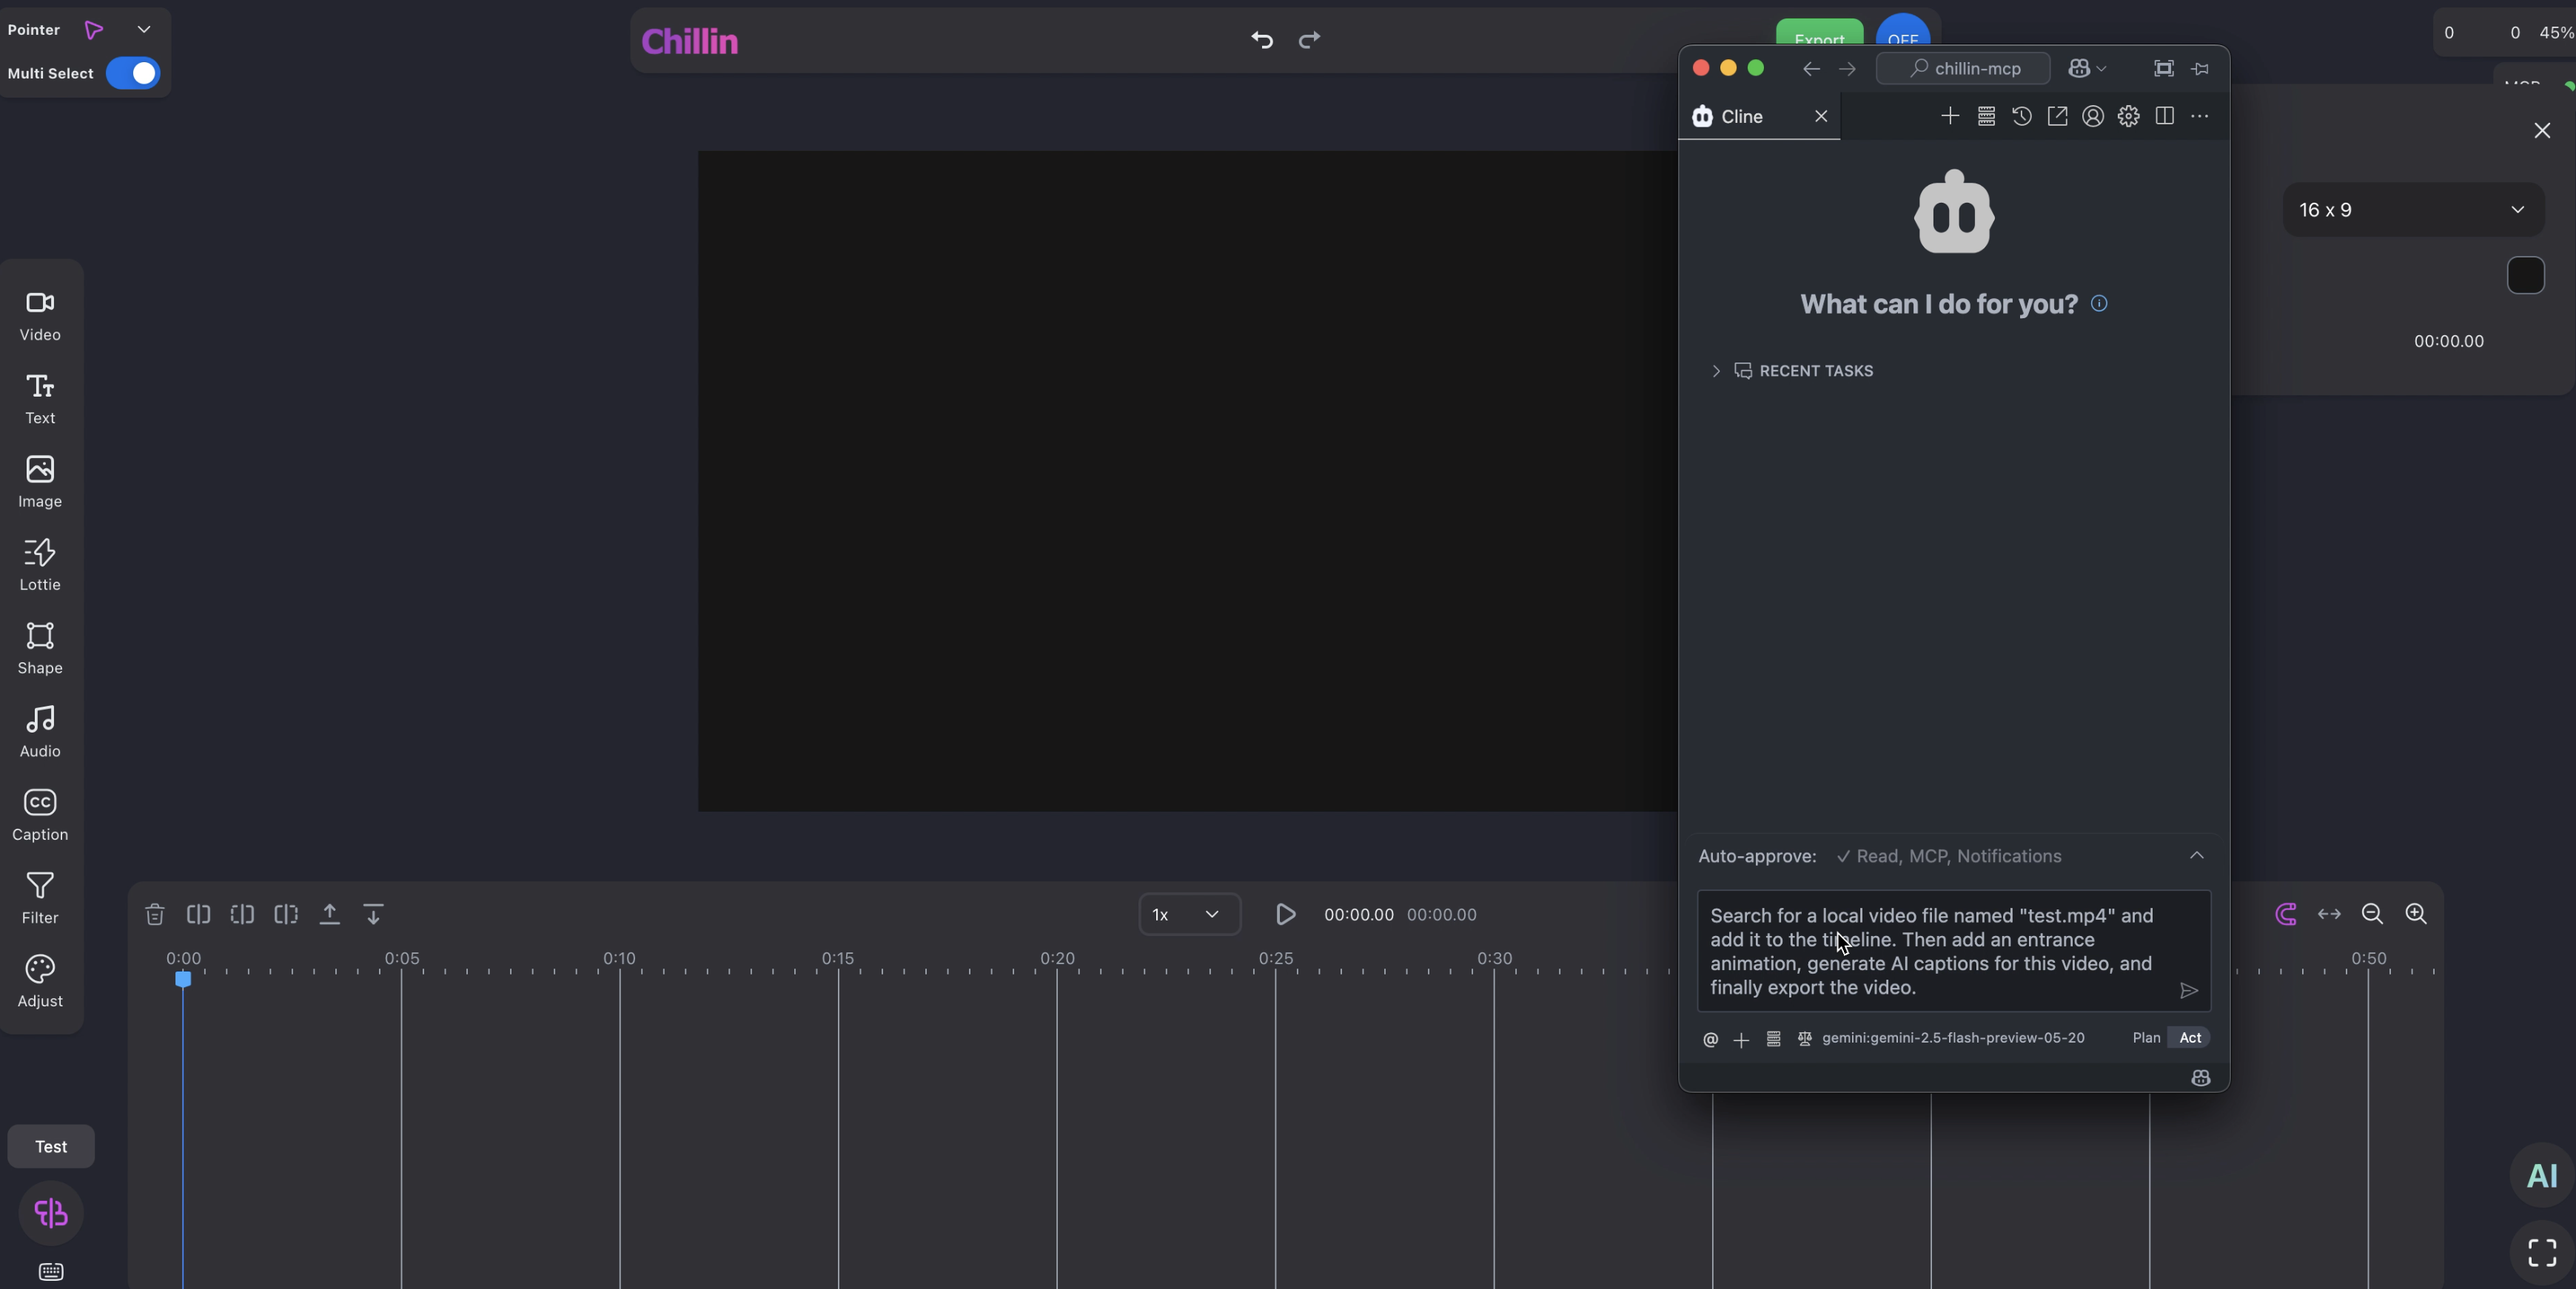Click the AI assistant button
The height and width of the screenshot is (1289, 2576).
click(x=2542, y=1176)
